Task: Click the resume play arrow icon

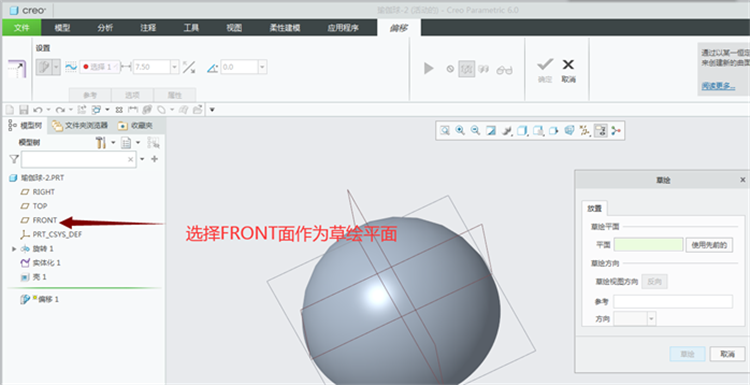Action: pos(429,68)
